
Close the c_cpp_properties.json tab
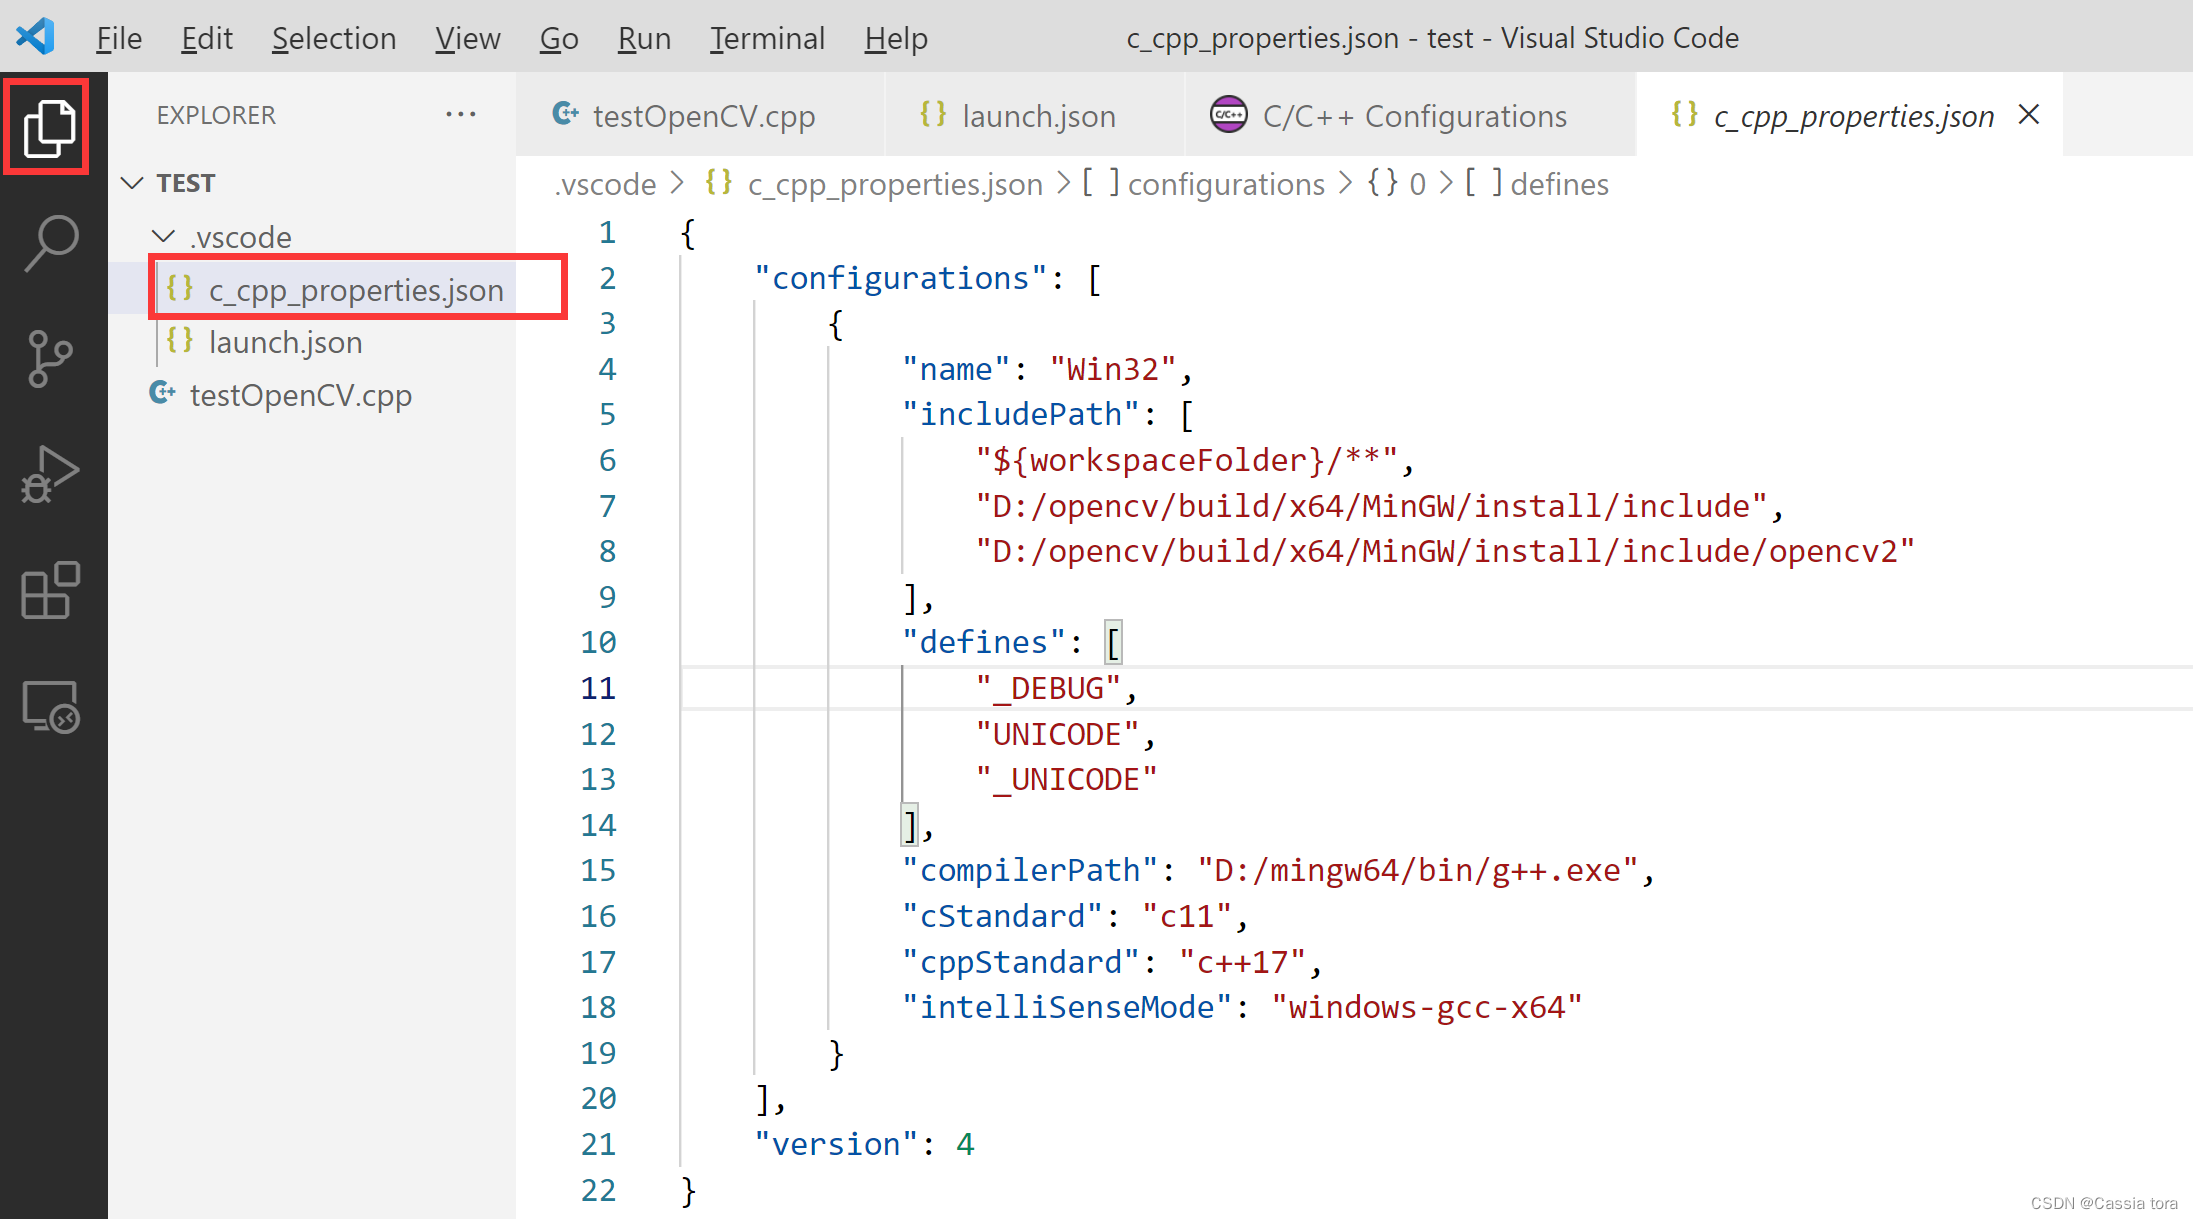point(2029,114)
